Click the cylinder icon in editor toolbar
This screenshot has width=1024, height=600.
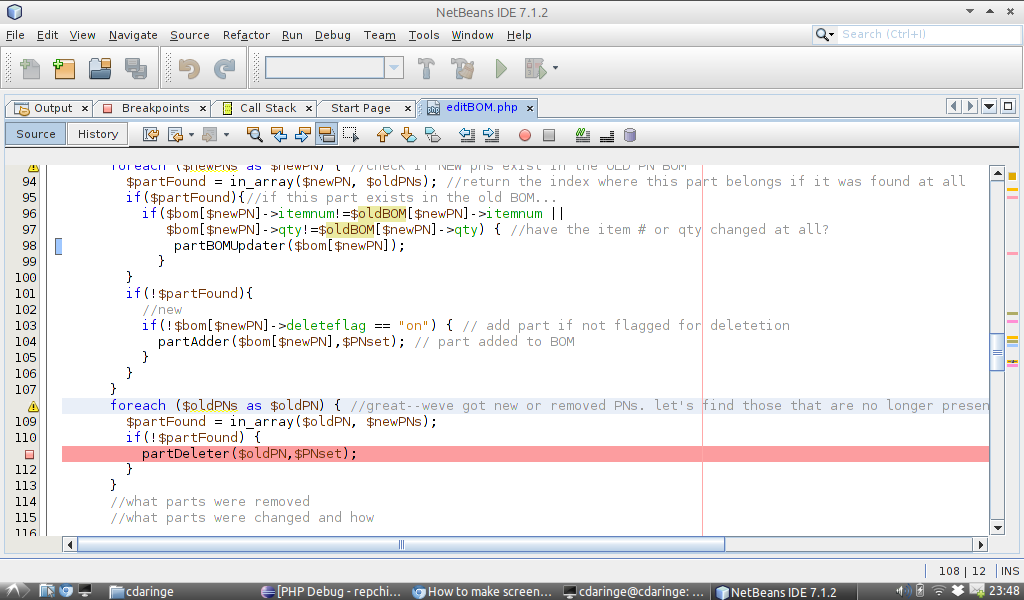[x=630, y=134]
